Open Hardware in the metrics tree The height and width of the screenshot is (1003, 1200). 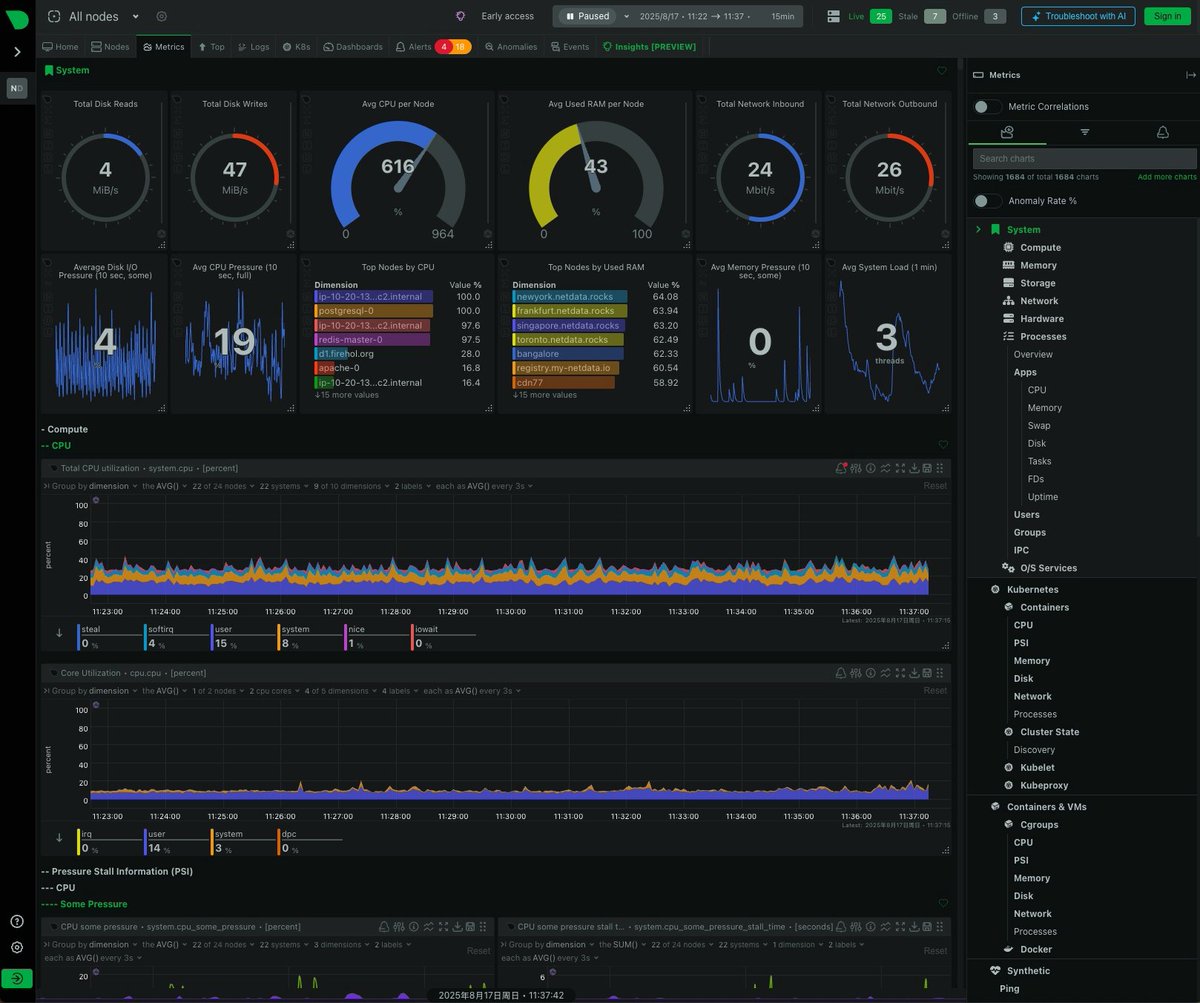(1041, 319)
